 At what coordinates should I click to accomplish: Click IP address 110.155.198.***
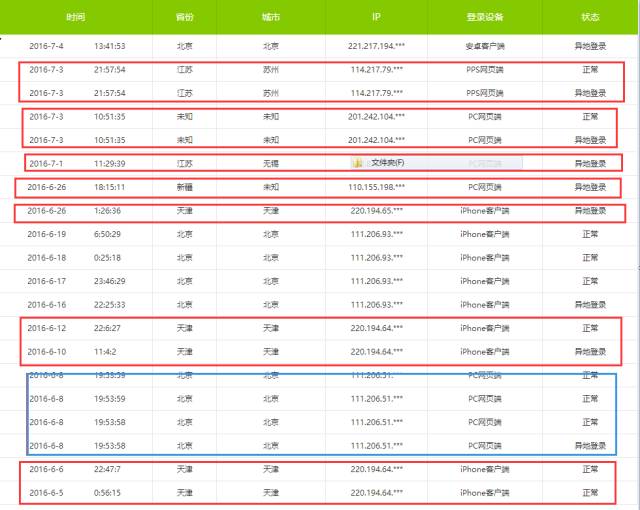click(376, 187)
